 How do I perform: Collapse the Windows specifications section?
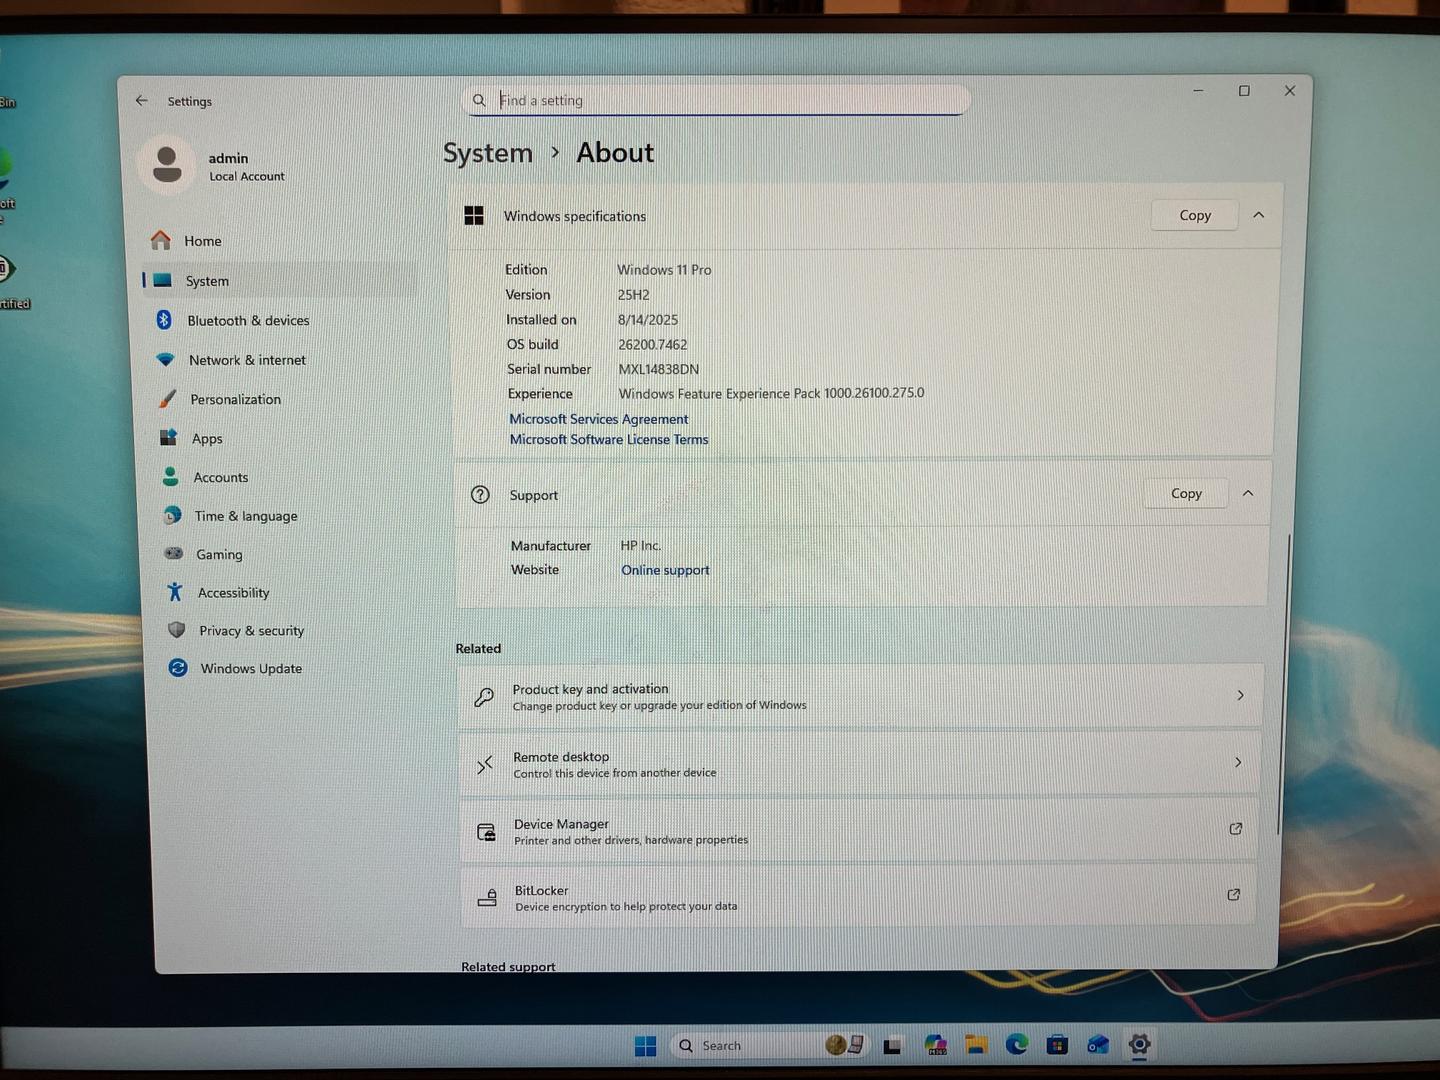click(1259, 215)
